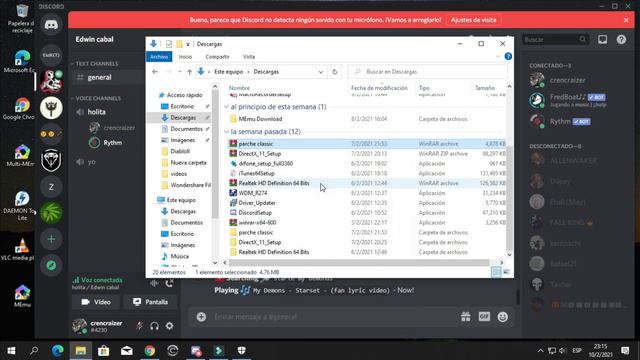This screenshot has height=360, width=640.
Task: Open Microsoft Store from taskbar
Action: pyautogui.click(x=104, y=351)
